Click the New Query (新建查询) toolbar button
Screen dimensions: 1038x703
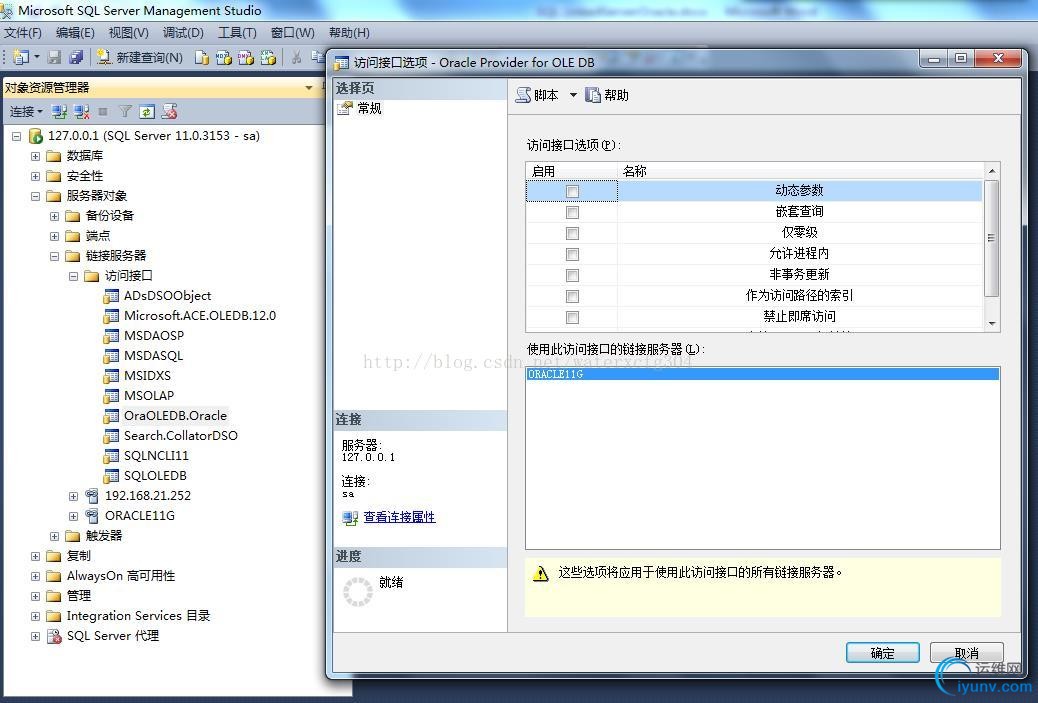click(140, 58)
